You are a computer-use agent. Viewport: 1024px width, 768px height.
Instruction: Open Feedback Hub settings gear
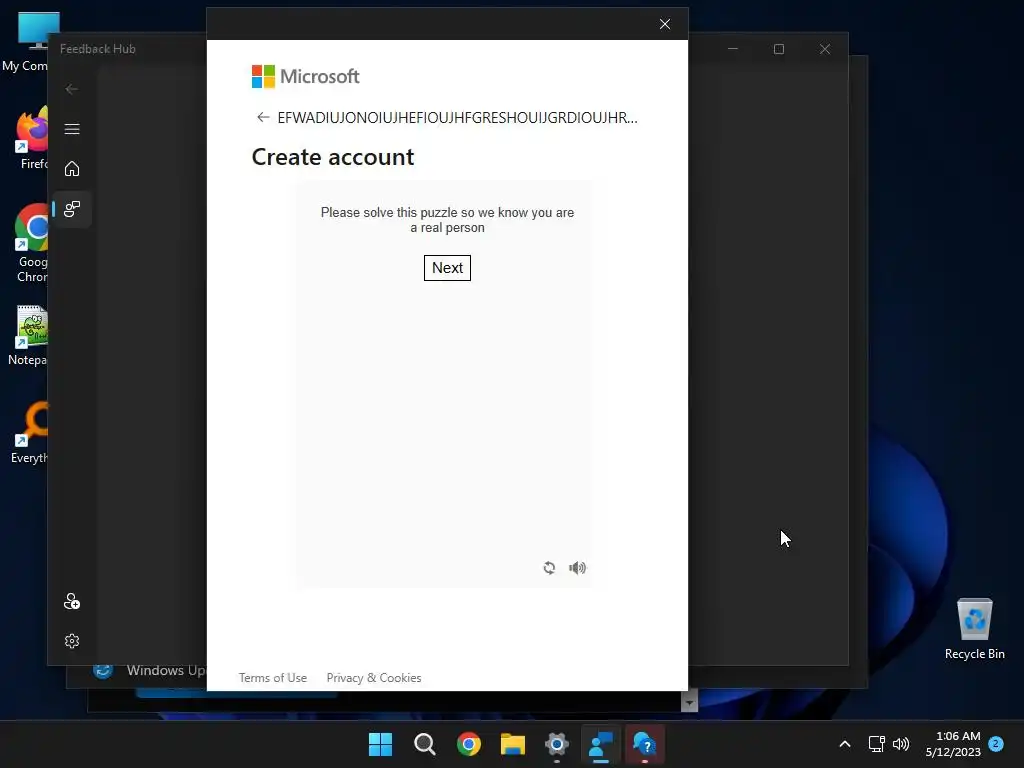pos(72,641)
